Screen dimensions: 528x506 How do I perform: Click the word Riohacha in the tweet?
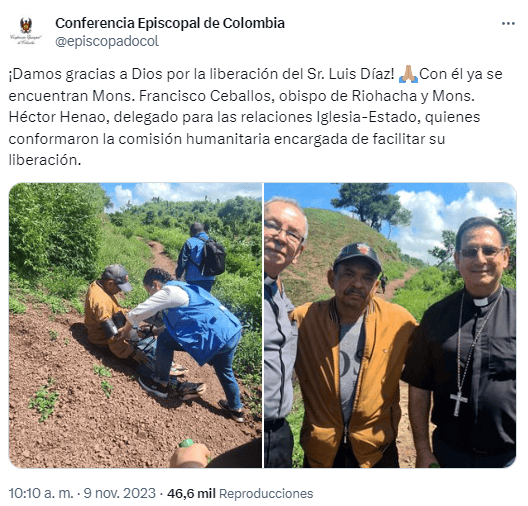384,96
